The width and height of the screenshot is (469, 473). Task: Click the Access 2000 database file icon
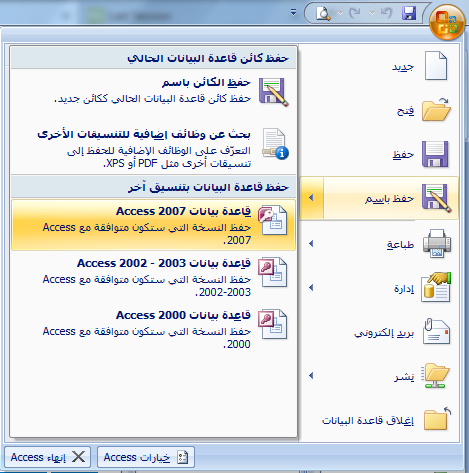pyautogui.click(x=272, y=324)
